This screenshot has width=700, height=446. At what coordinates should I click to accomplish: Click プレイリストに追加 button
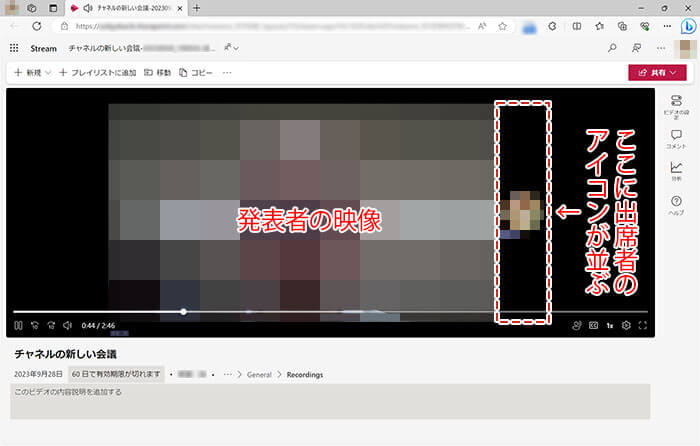point(98,73)
